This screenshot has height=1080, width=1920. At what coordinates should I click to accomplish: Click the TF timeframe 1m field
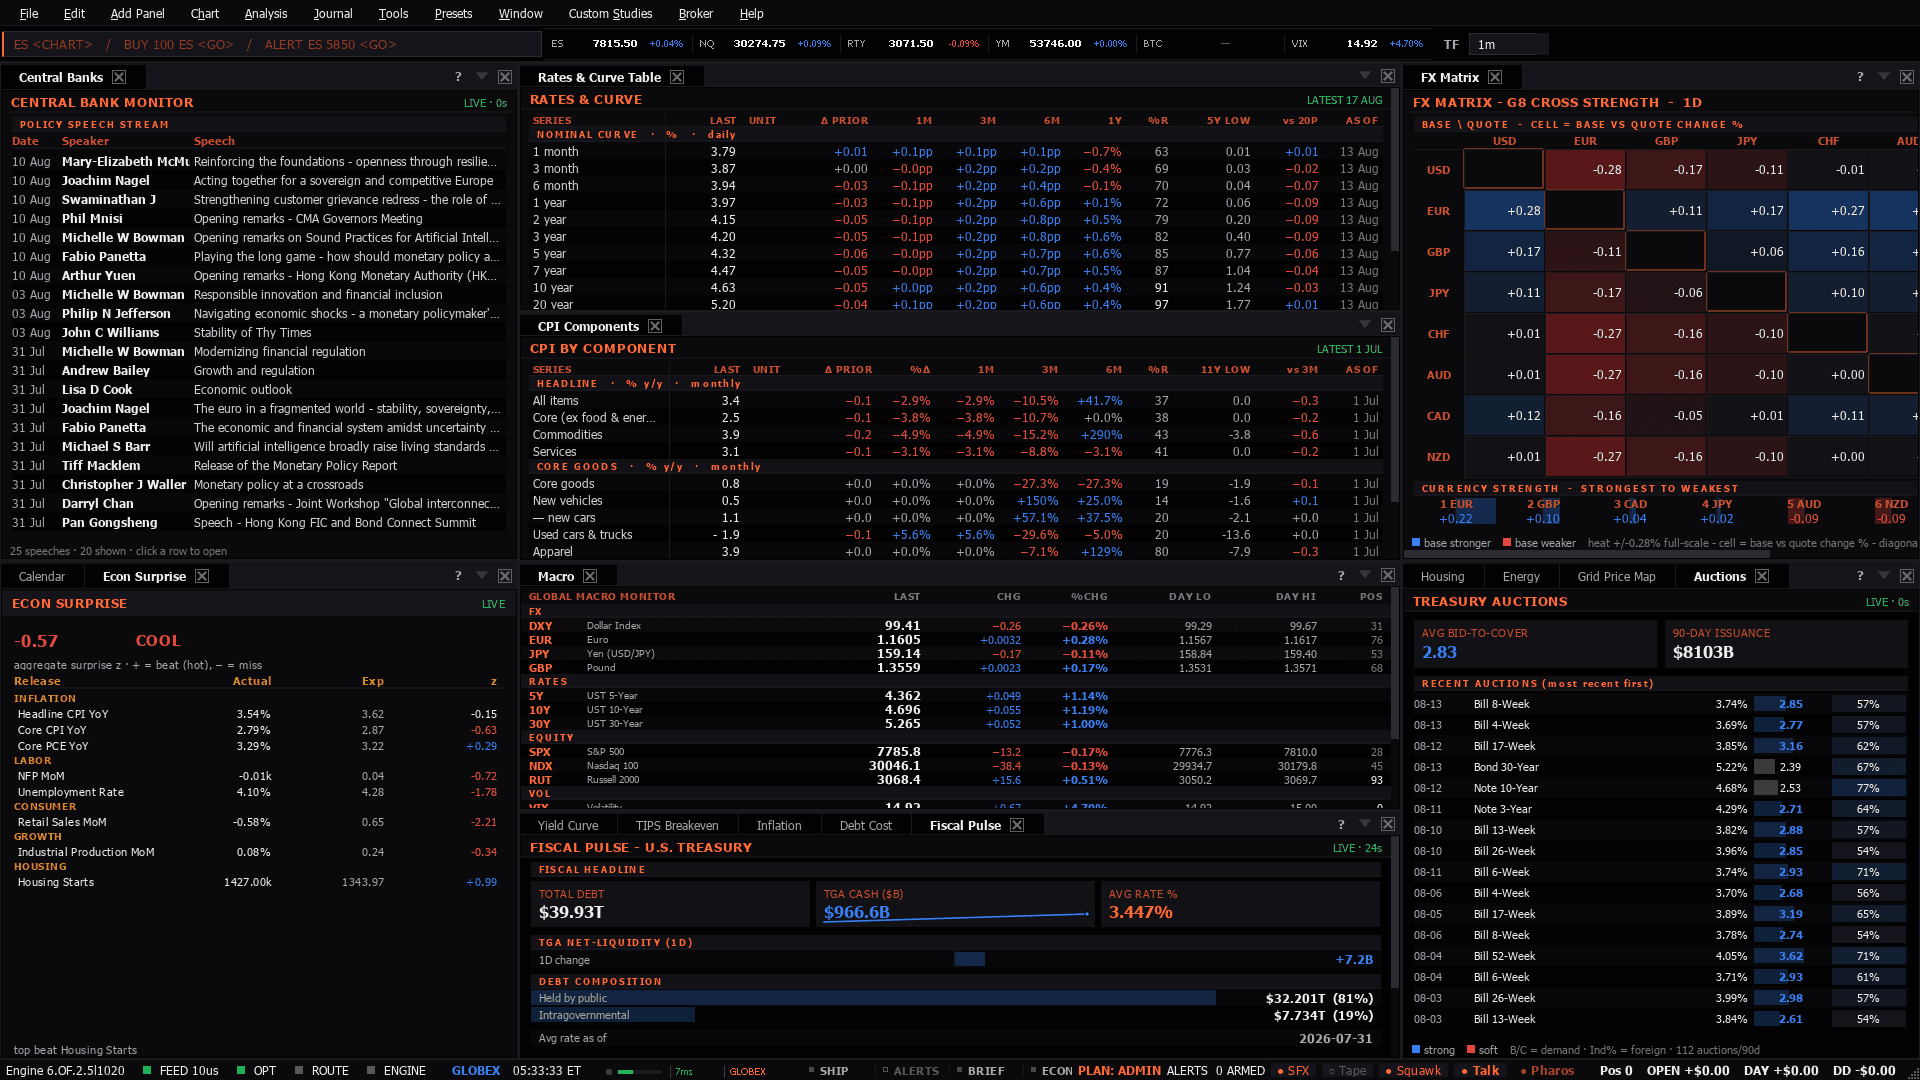pos(1508,44)
